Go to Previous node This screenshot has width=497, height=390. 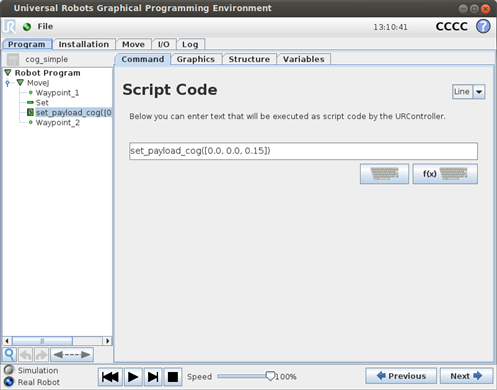401,376
